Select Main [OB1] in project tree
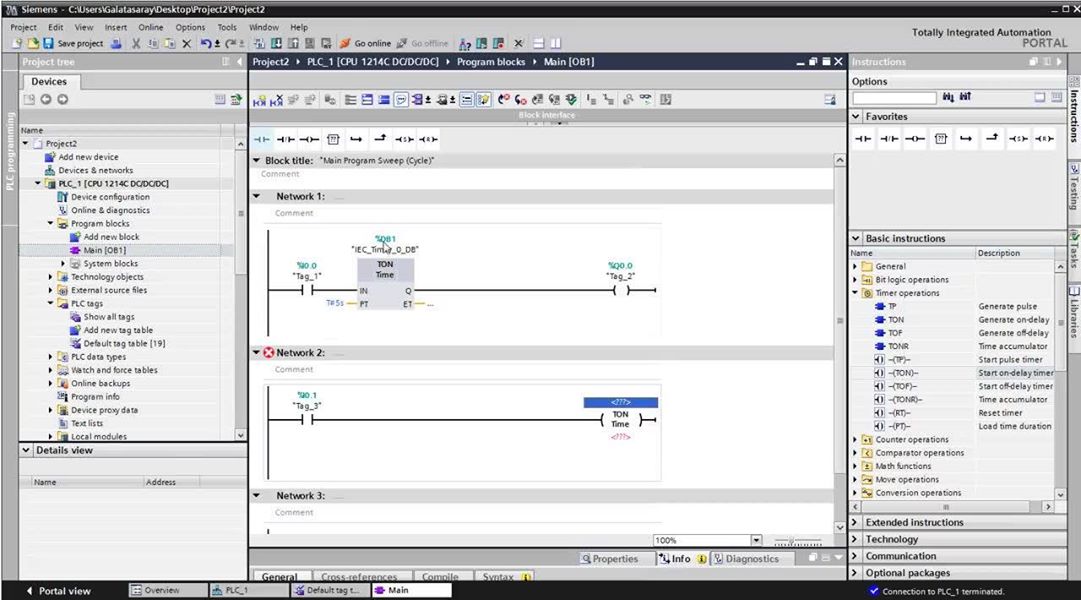Viewport: 1081px width, 600px height. coord(104,250)
